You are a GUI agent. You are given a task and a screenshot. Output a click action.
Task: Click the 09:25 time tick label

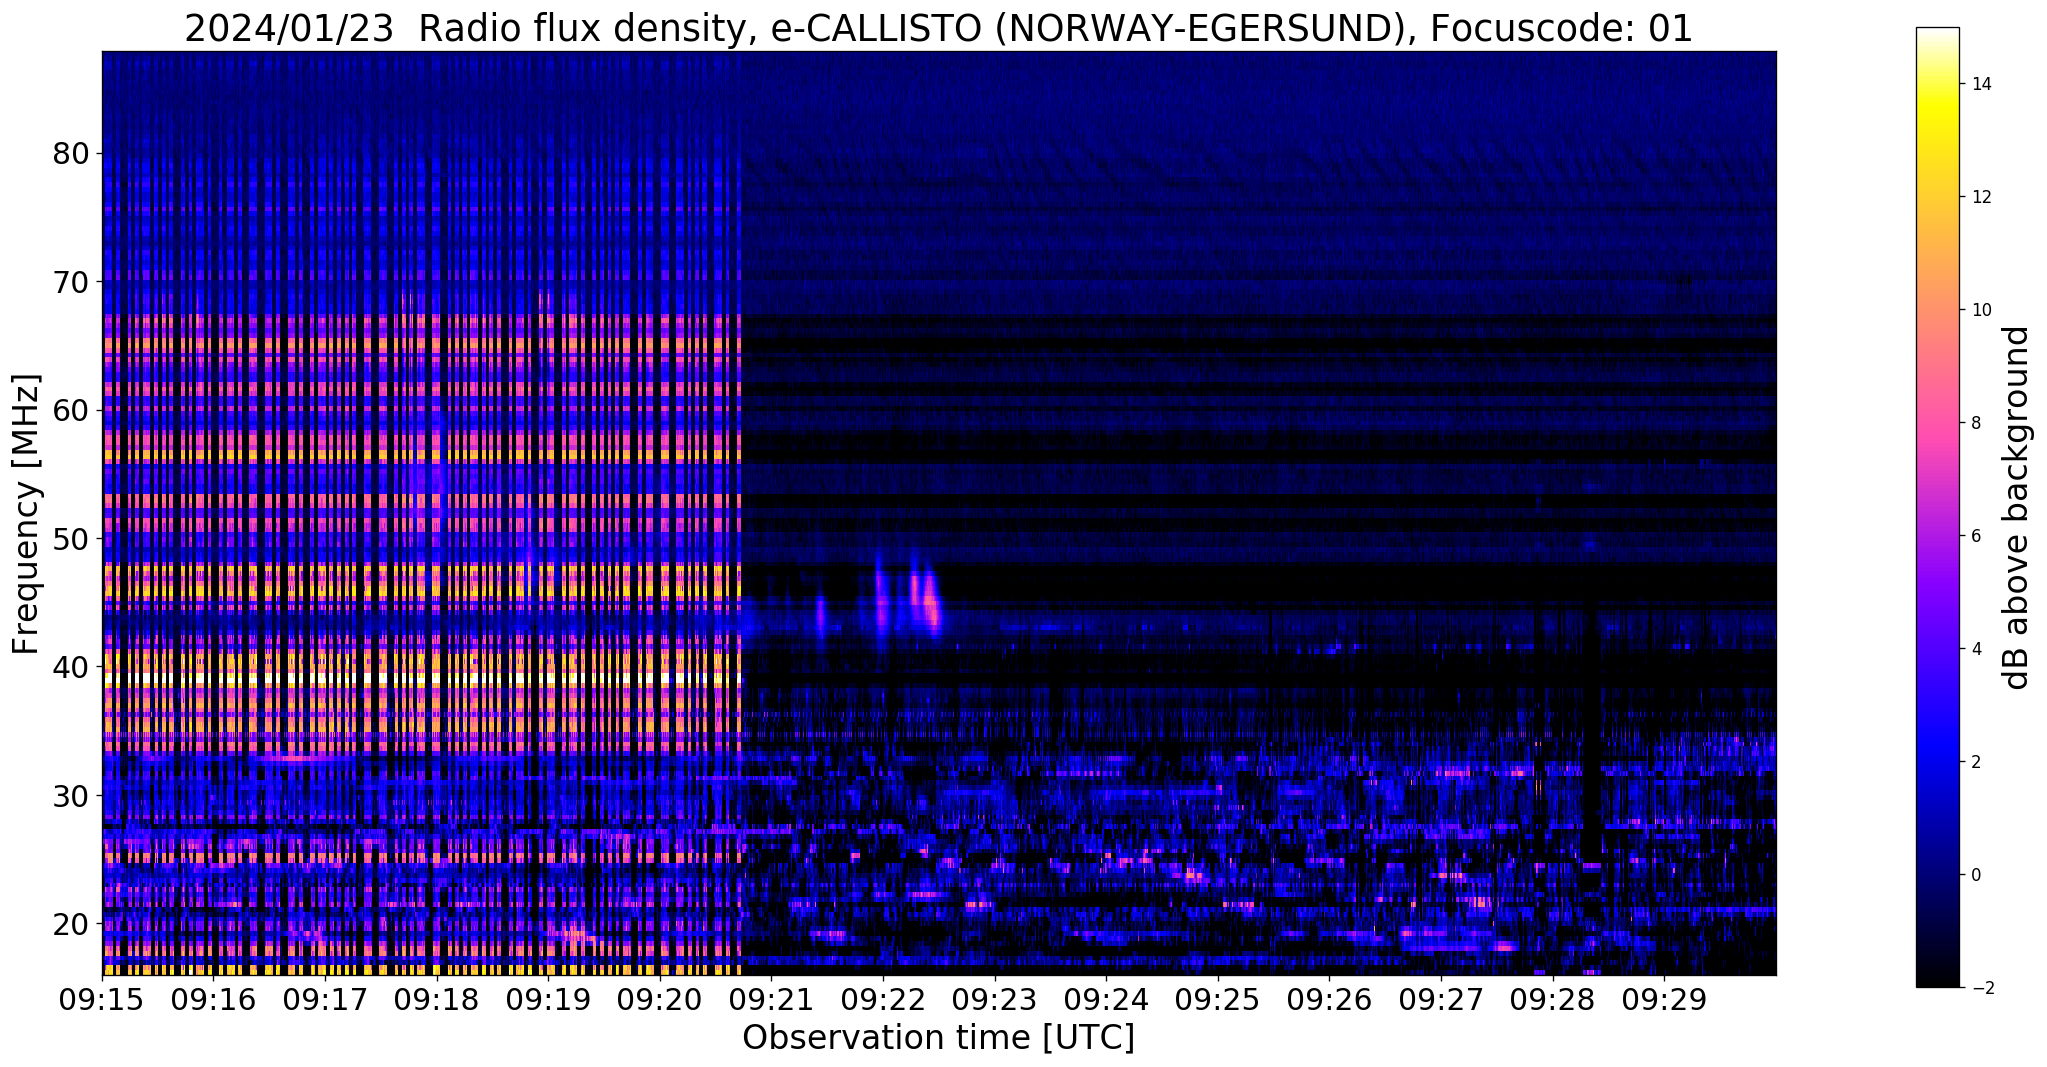coord(1218,1001)
